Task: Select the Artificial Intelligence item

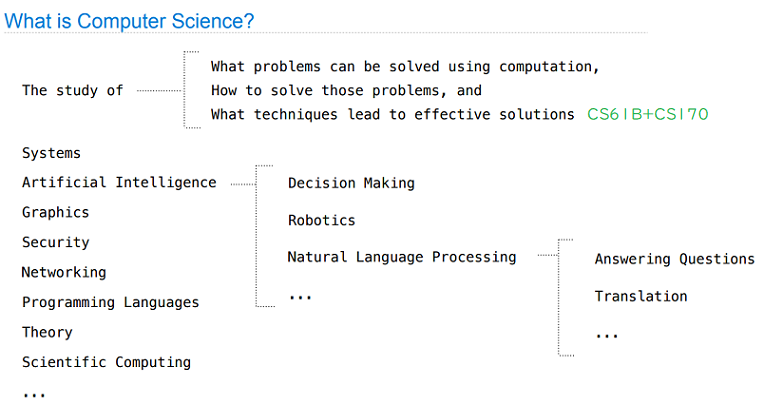Action: point(119,182)
